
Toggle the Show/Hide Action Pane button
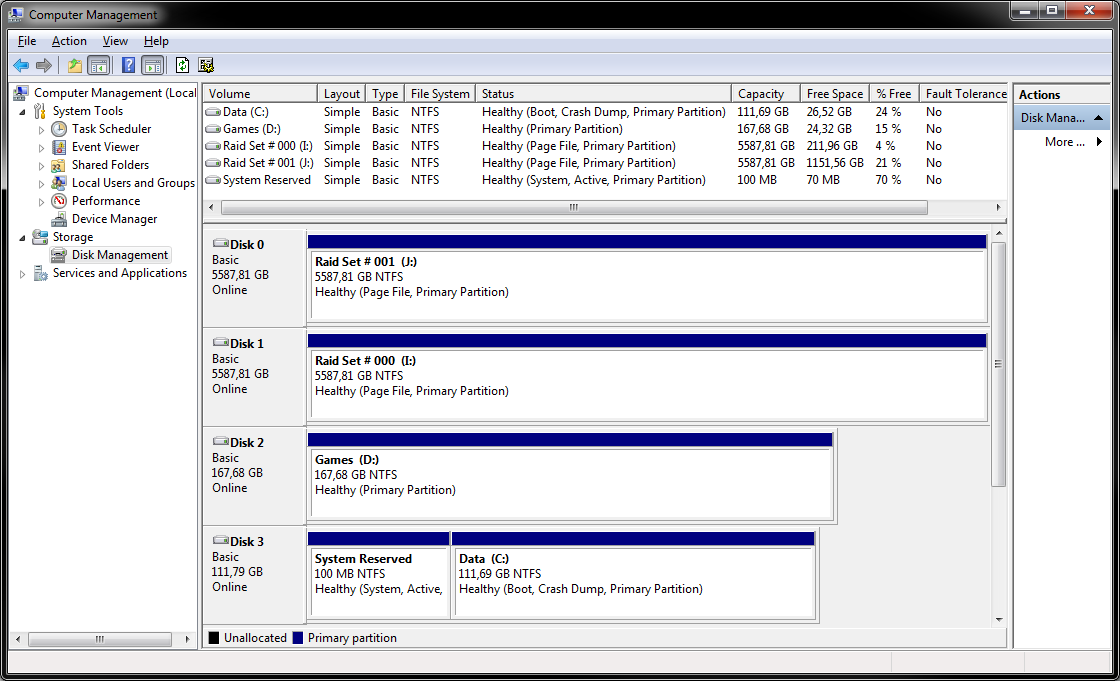pos(152,65)
